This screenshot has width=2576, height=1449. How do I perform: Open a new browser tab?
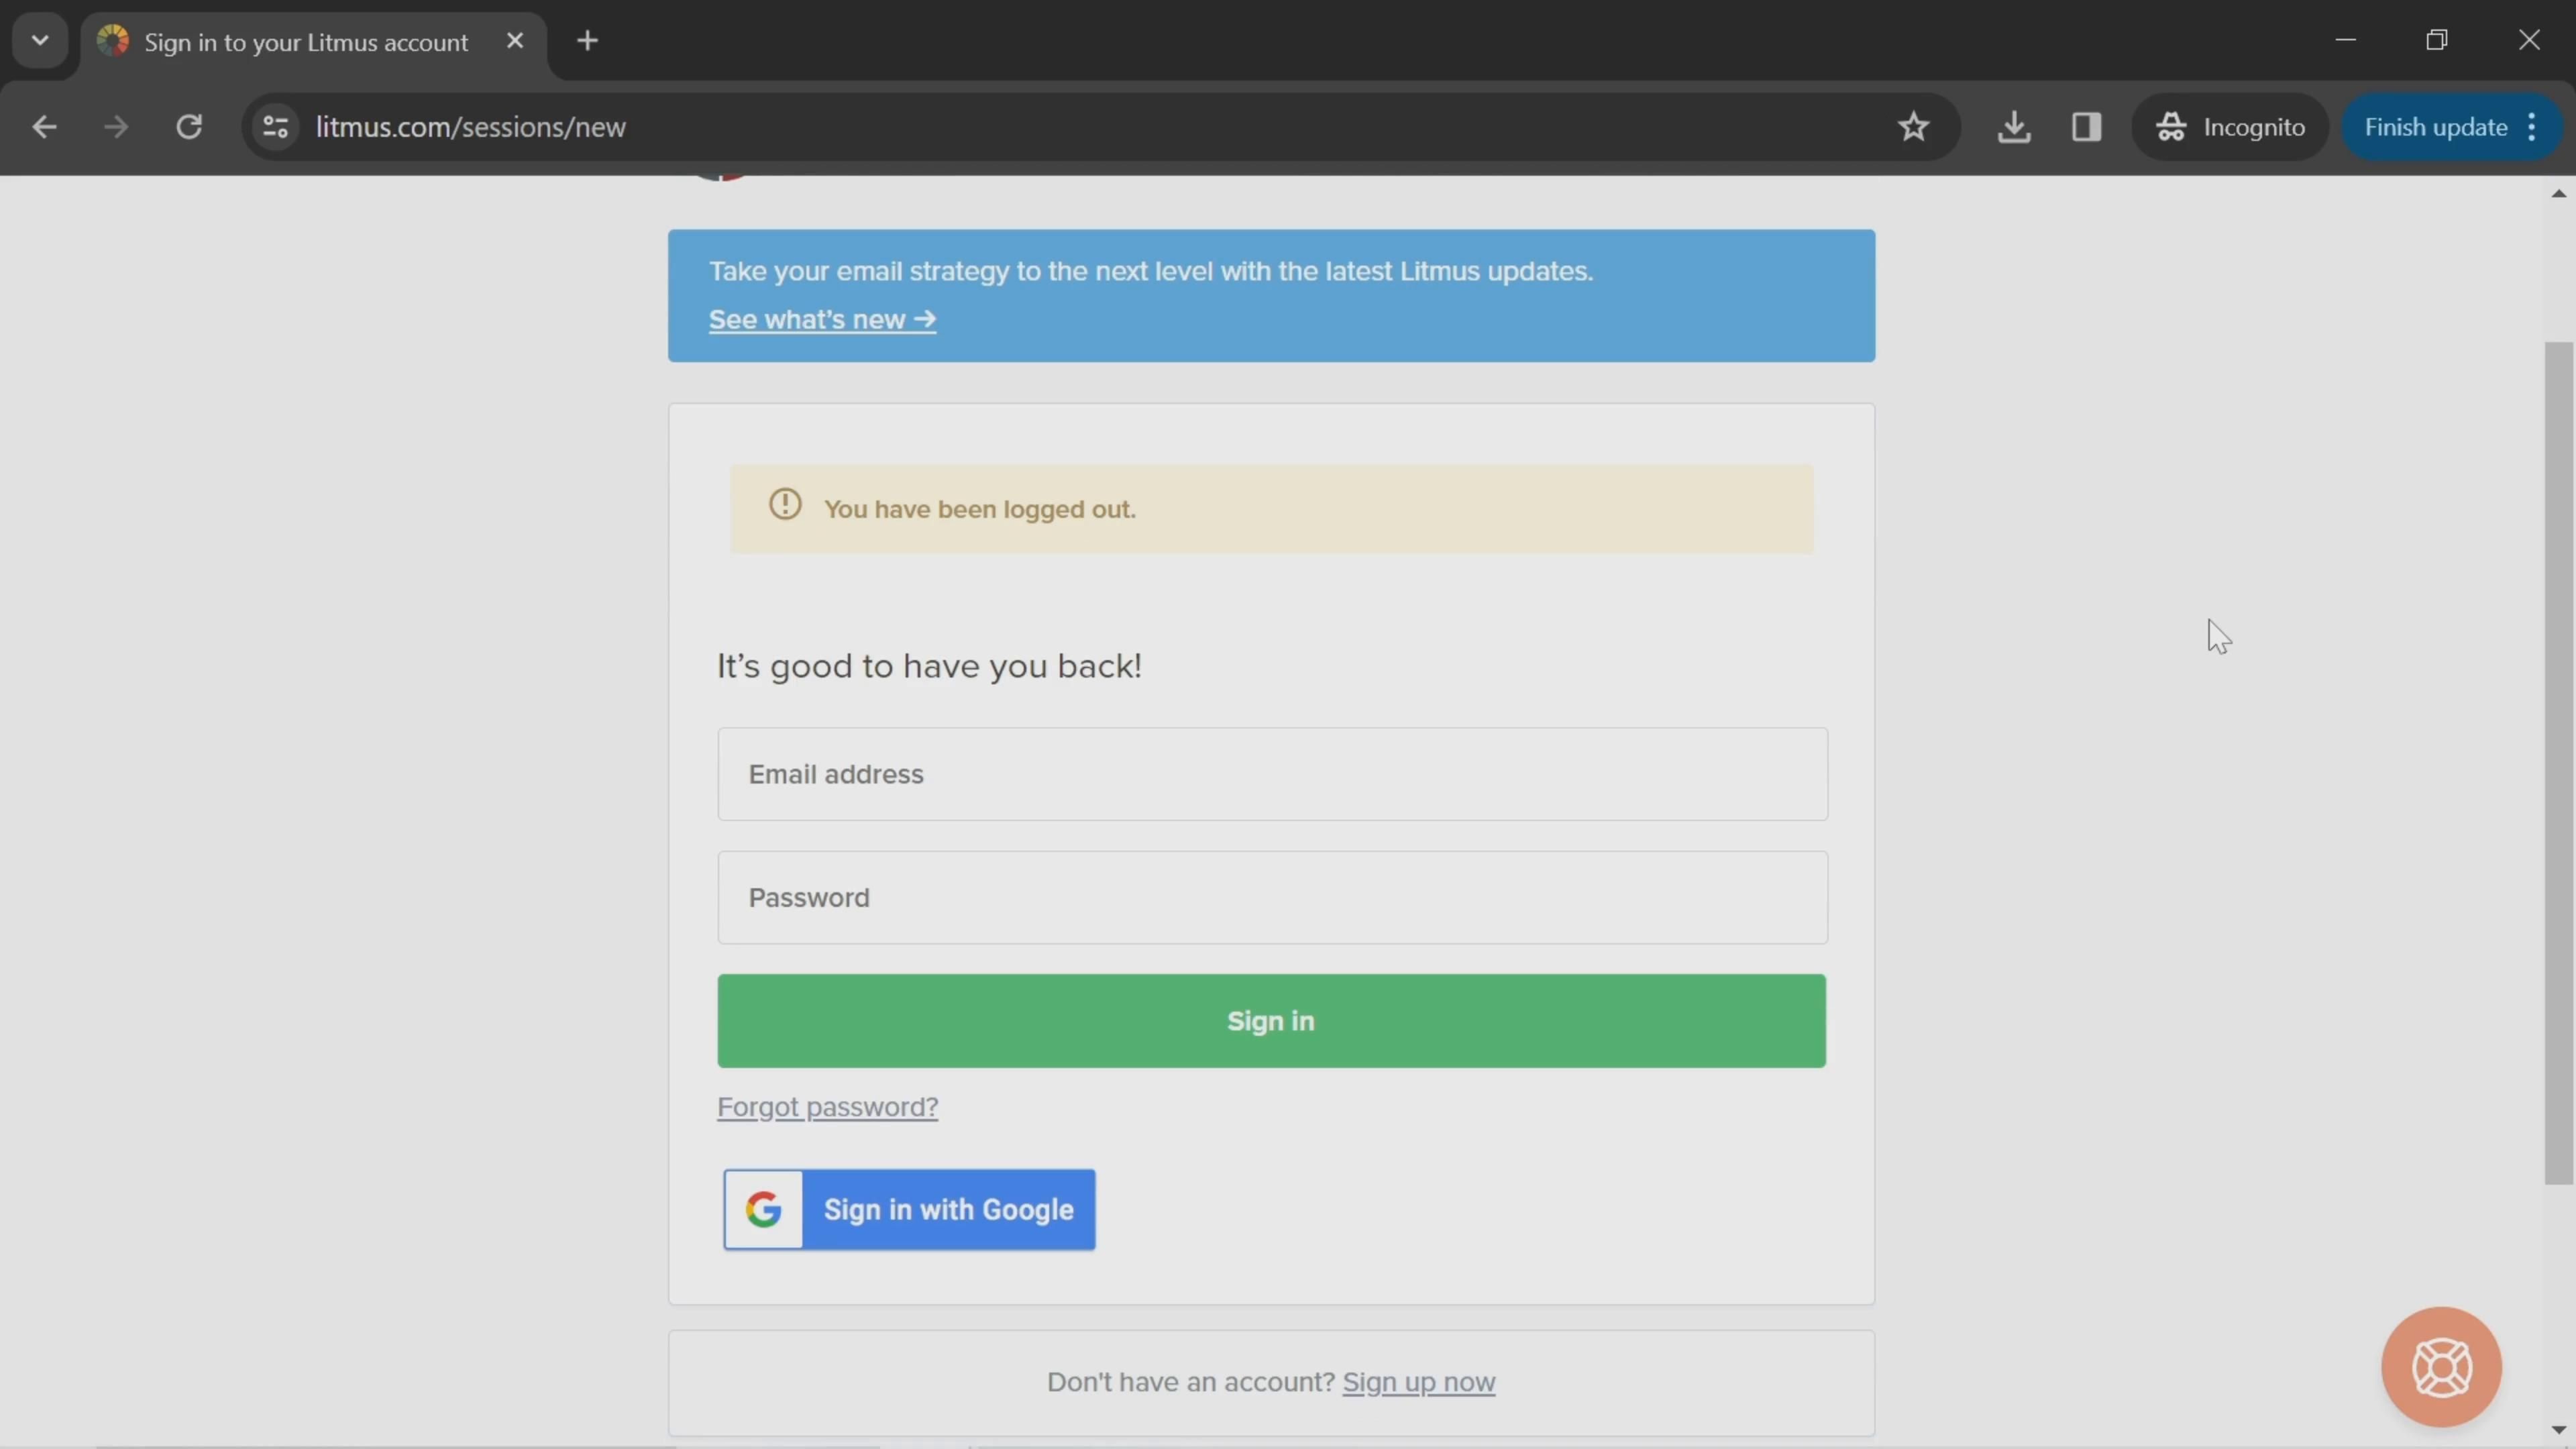click(588, 41)
